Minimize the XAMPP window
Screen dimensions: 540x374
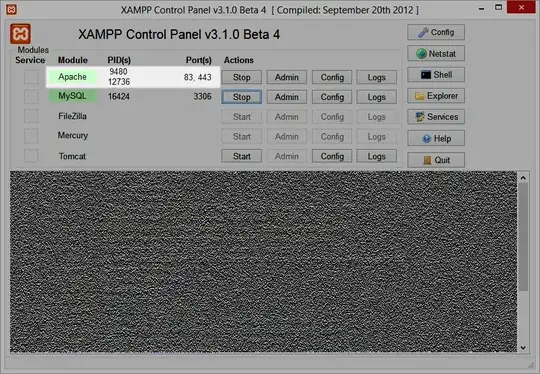pos(481,8)
